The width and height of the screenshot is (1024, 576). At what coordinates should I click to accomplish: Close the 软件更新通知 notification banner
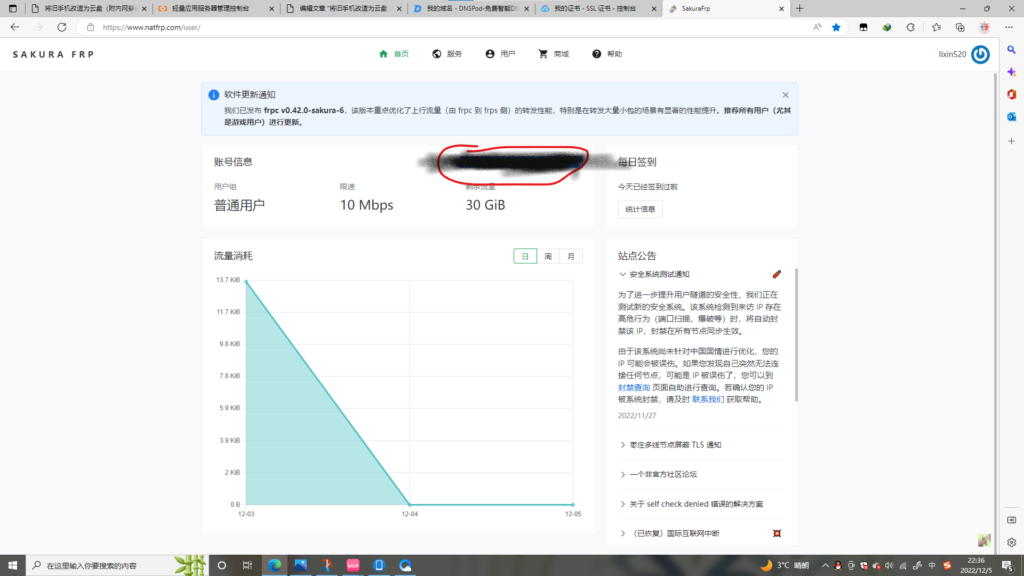(786, 95)
